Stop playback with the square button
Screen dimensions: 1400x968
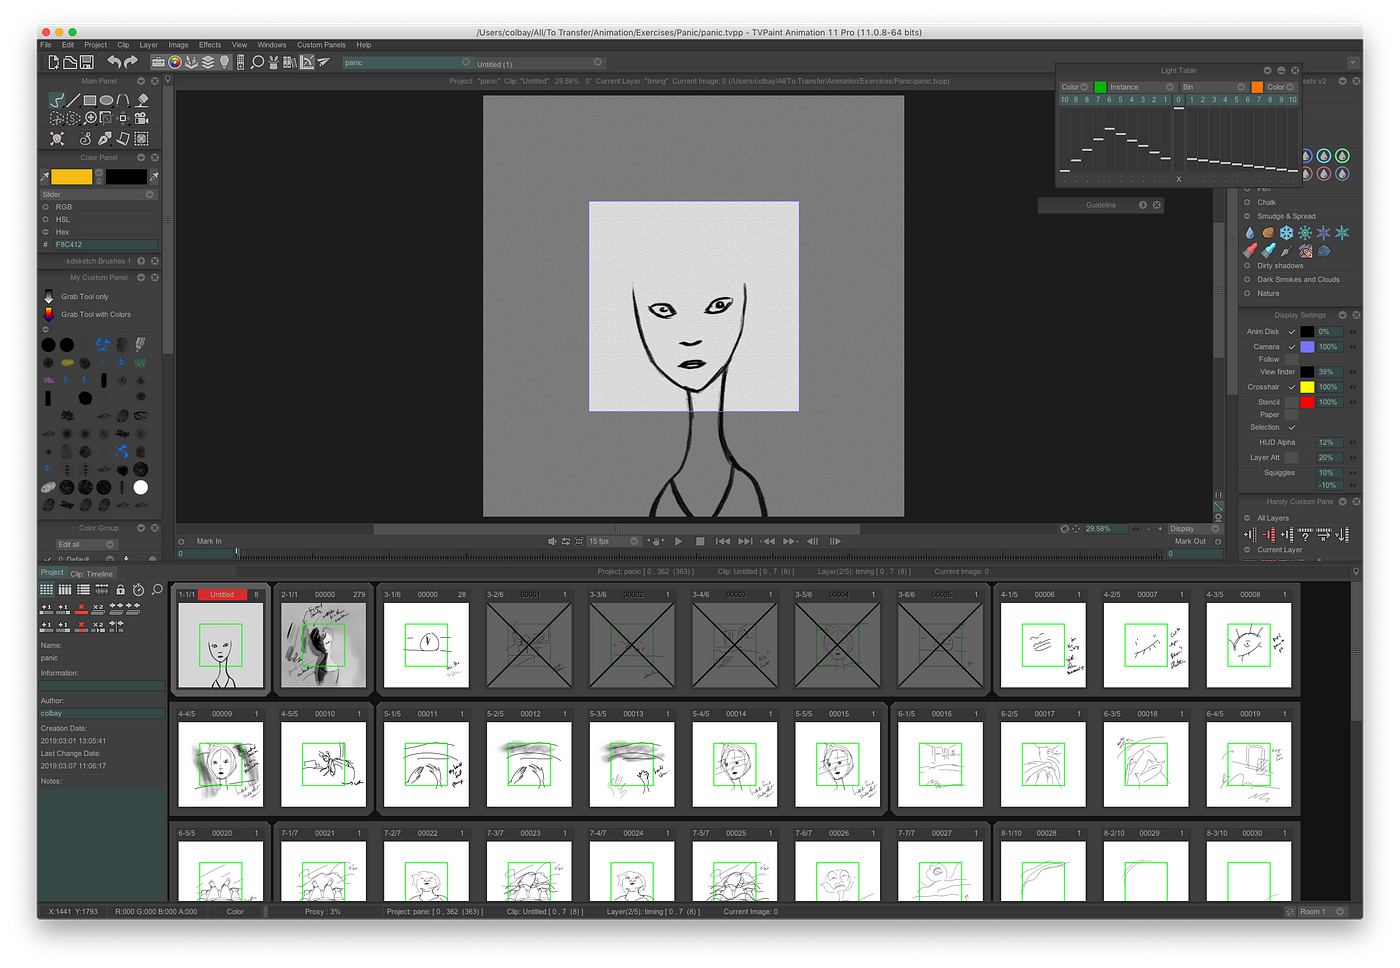pos(700,541)
